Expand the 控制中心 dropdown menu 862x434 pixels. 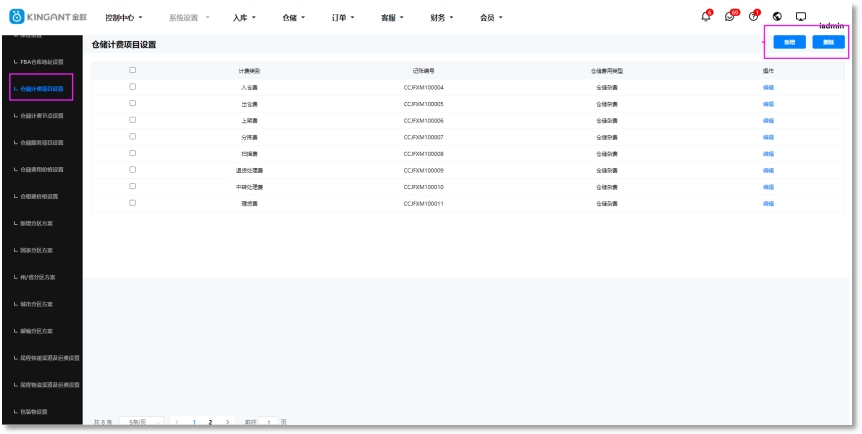tap(124, 18)
